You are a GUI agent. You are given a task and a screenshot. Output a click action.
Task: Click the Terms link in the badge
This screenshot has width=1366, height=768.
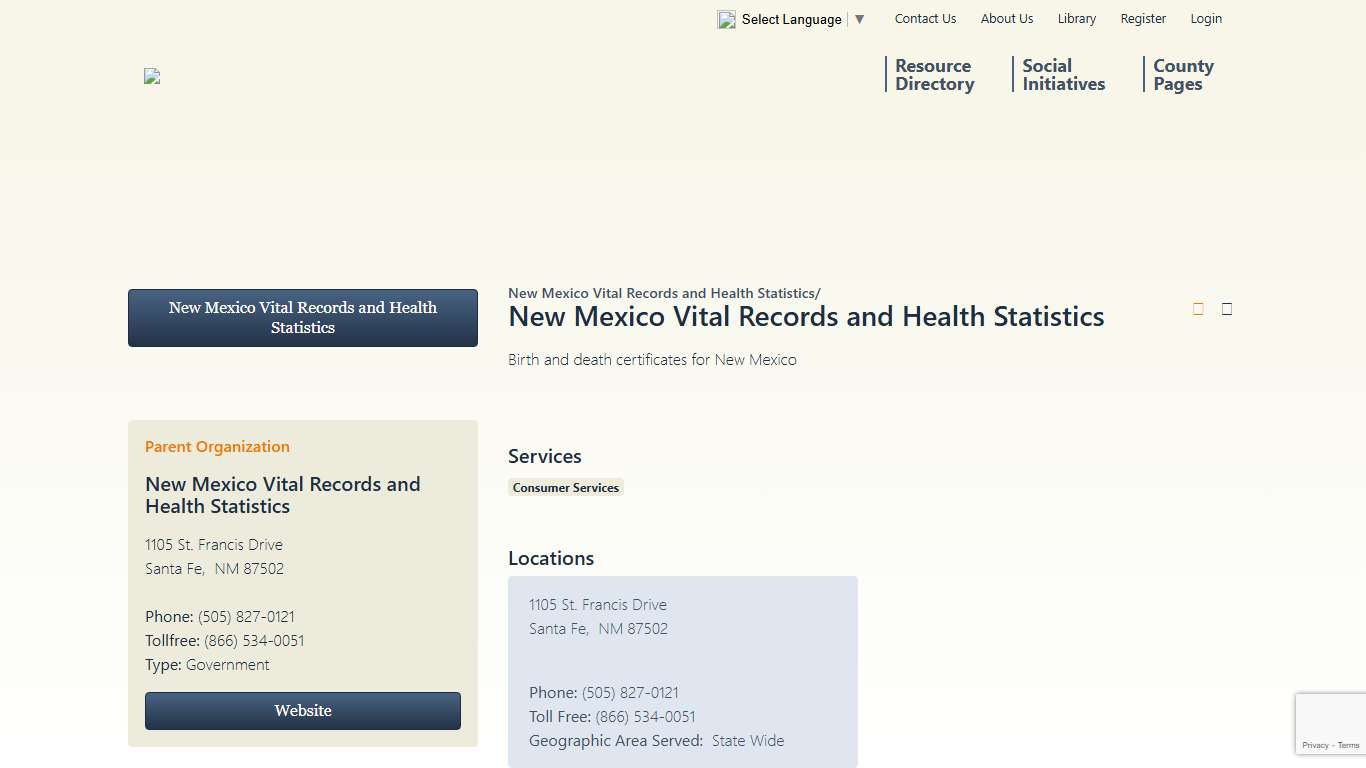1348,745
